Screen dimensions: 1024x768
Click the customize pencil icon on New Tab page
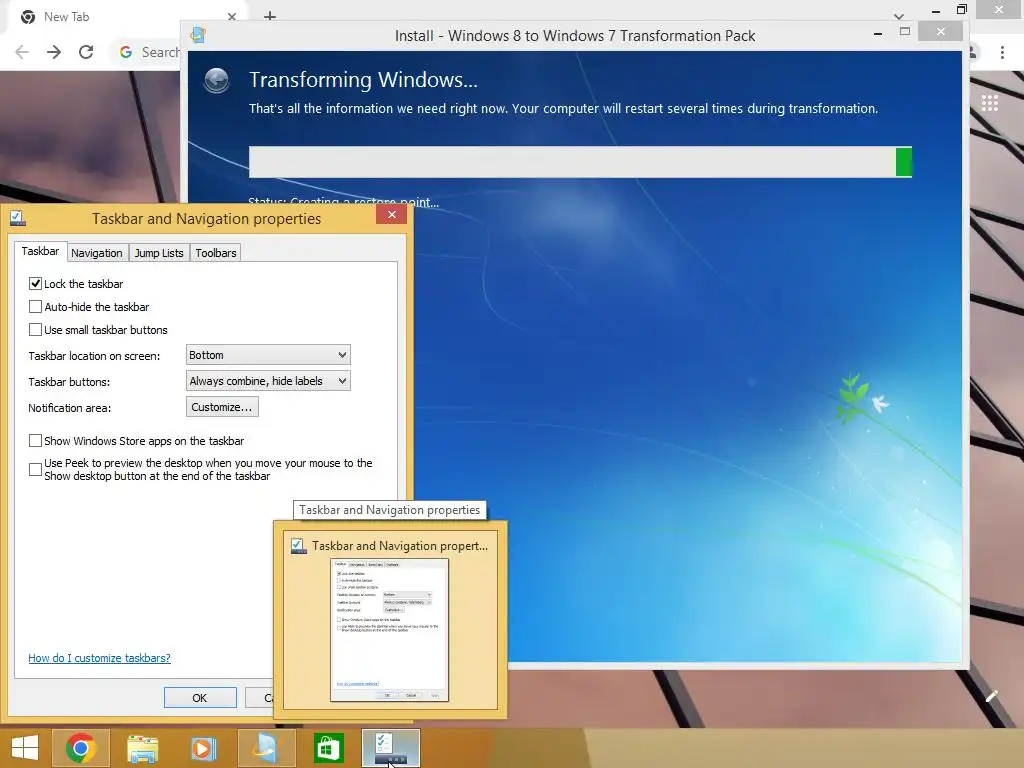[991, 696]
